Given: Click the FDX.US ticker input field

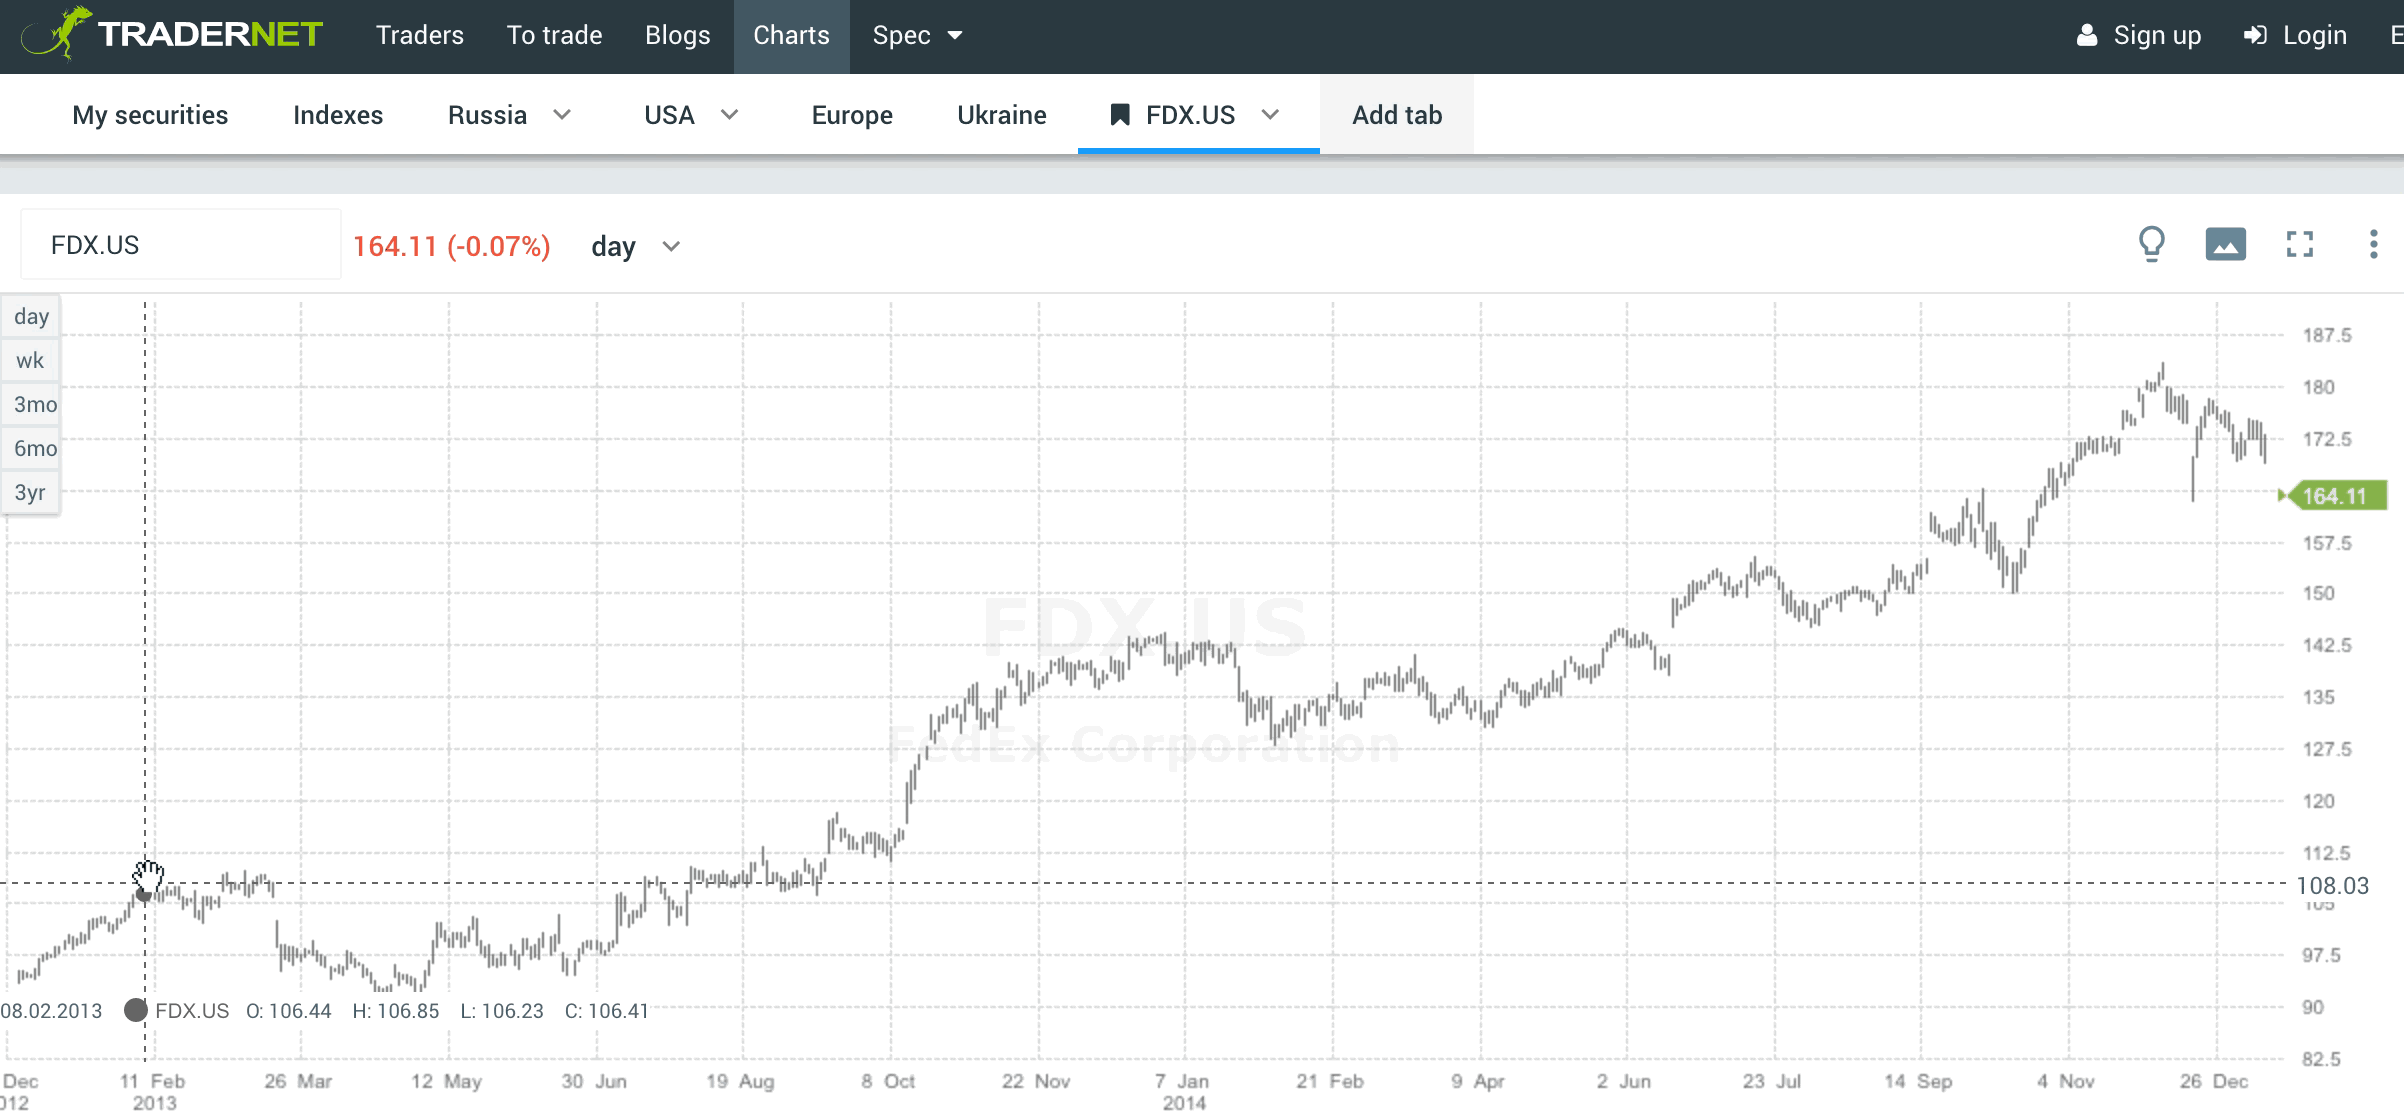Looking at the screenshot, I should click(181, 245).
